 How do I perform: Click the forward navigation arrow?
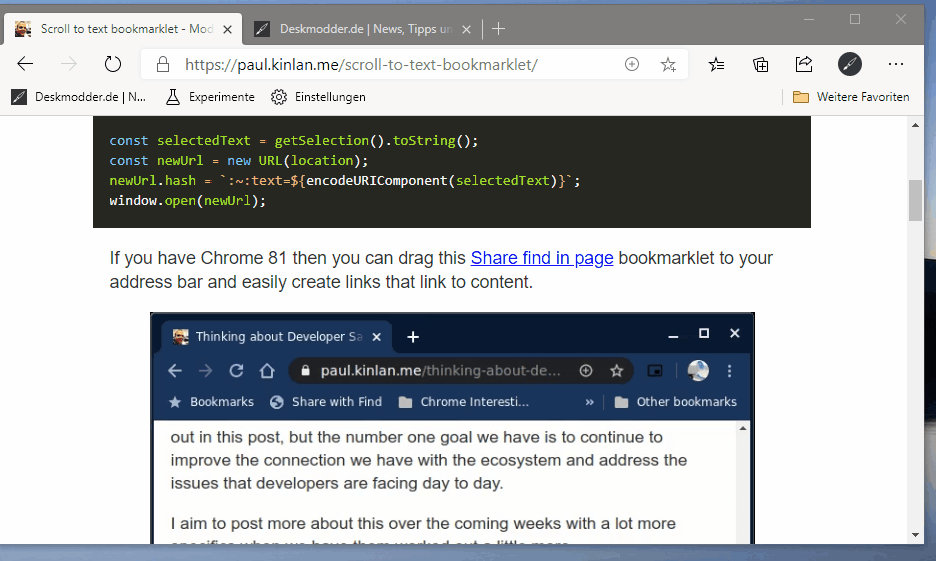click(69, 64)
